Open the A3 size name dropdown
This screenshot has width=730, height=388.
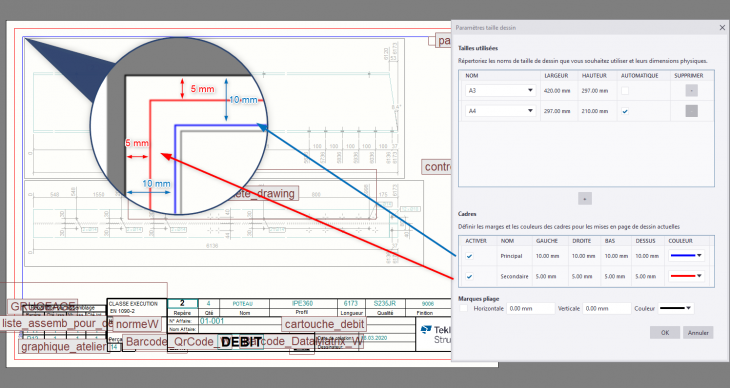tap(500, 90)
